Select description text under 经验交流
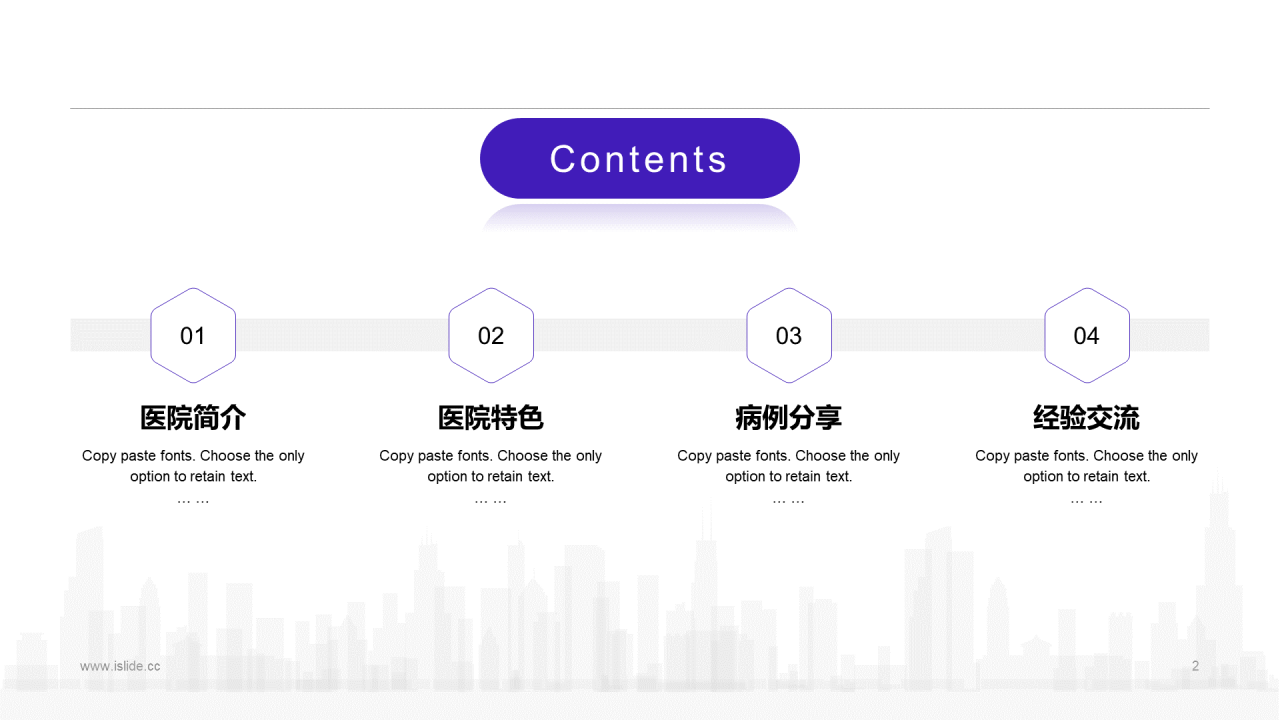 click(1087, 476)
